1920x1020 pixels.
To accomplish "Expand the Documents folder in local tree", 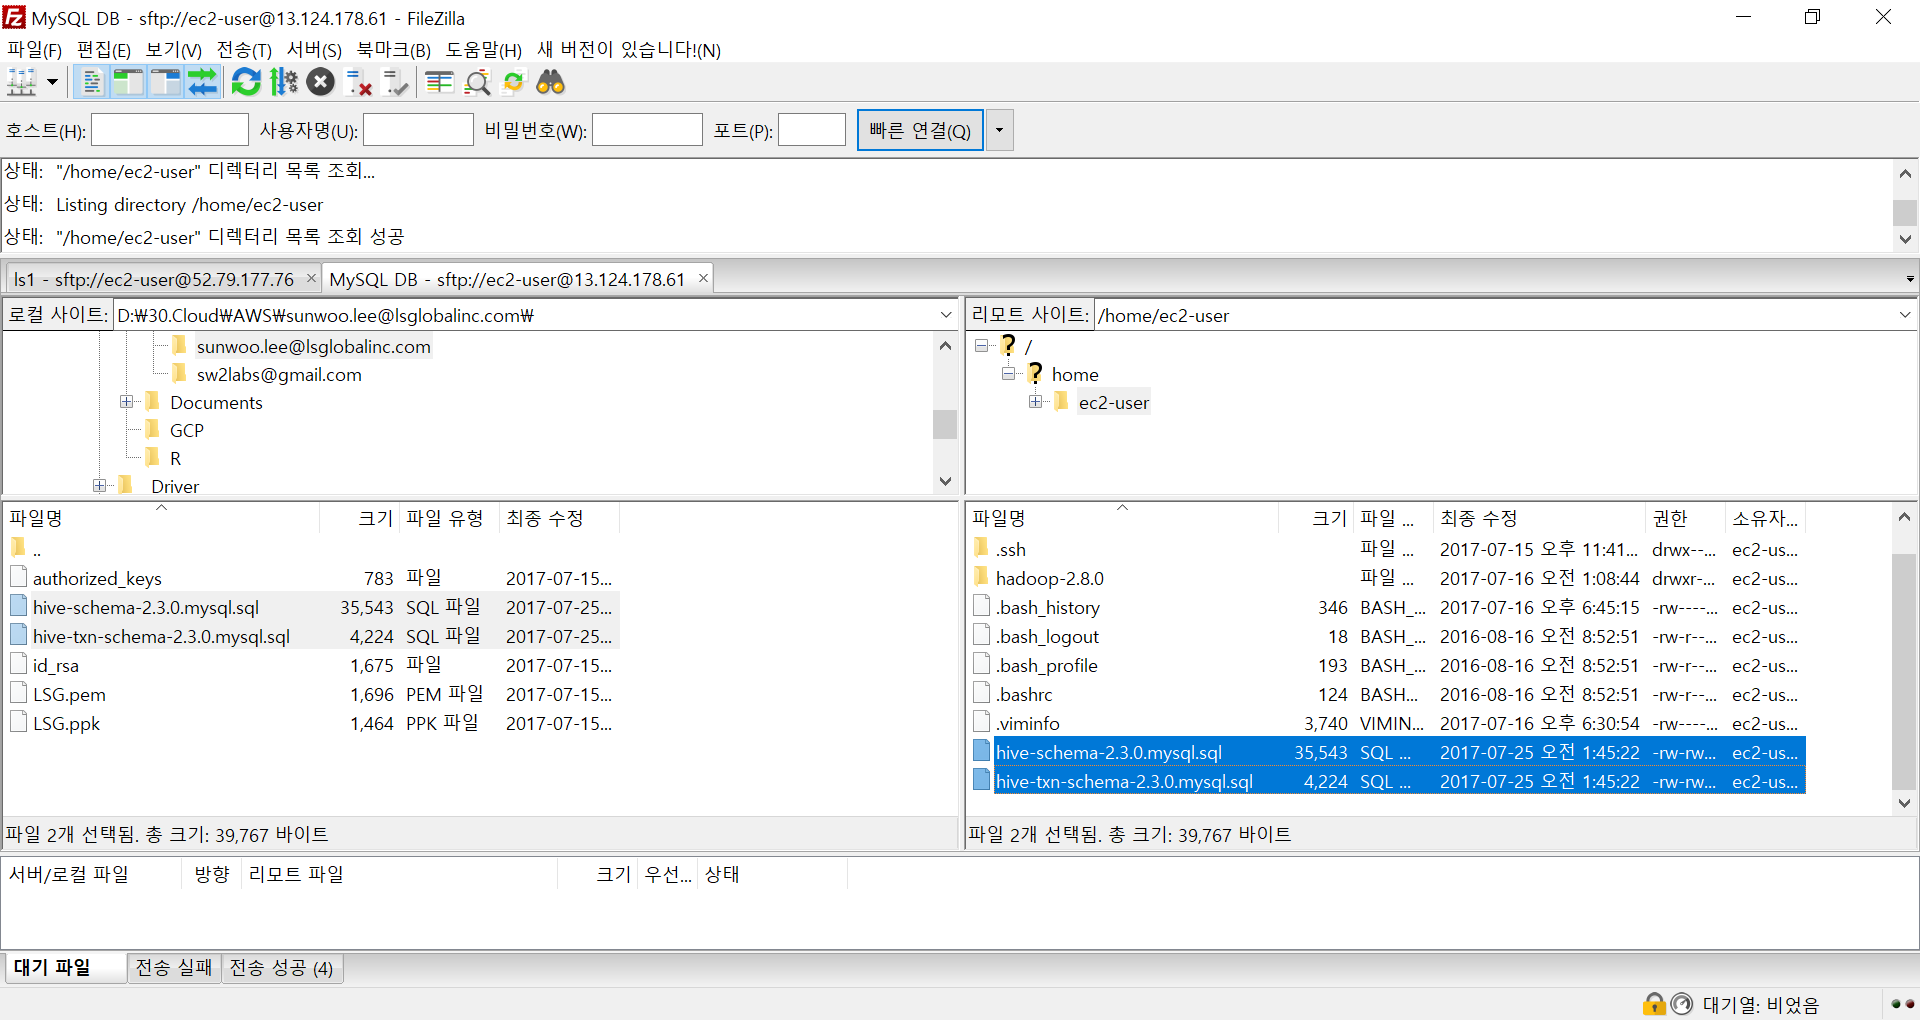I will [x=126, y=402].
